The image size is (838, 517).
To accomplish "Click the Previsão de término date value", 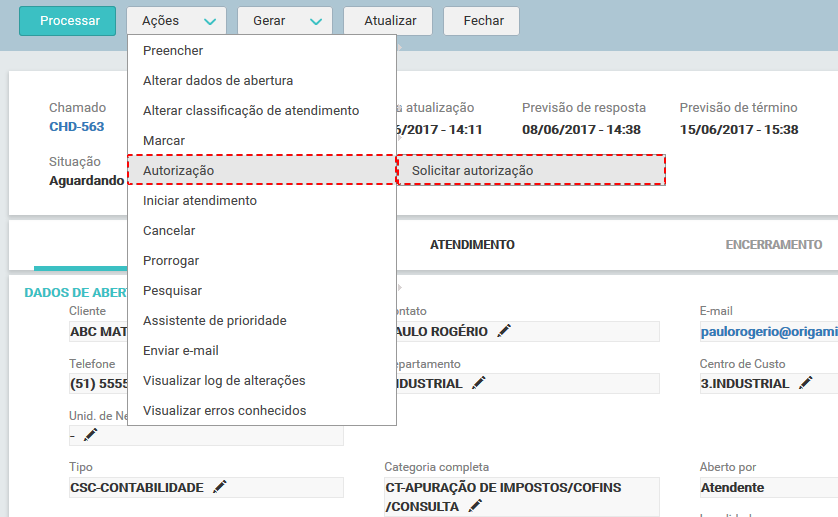I will point(739,129).
